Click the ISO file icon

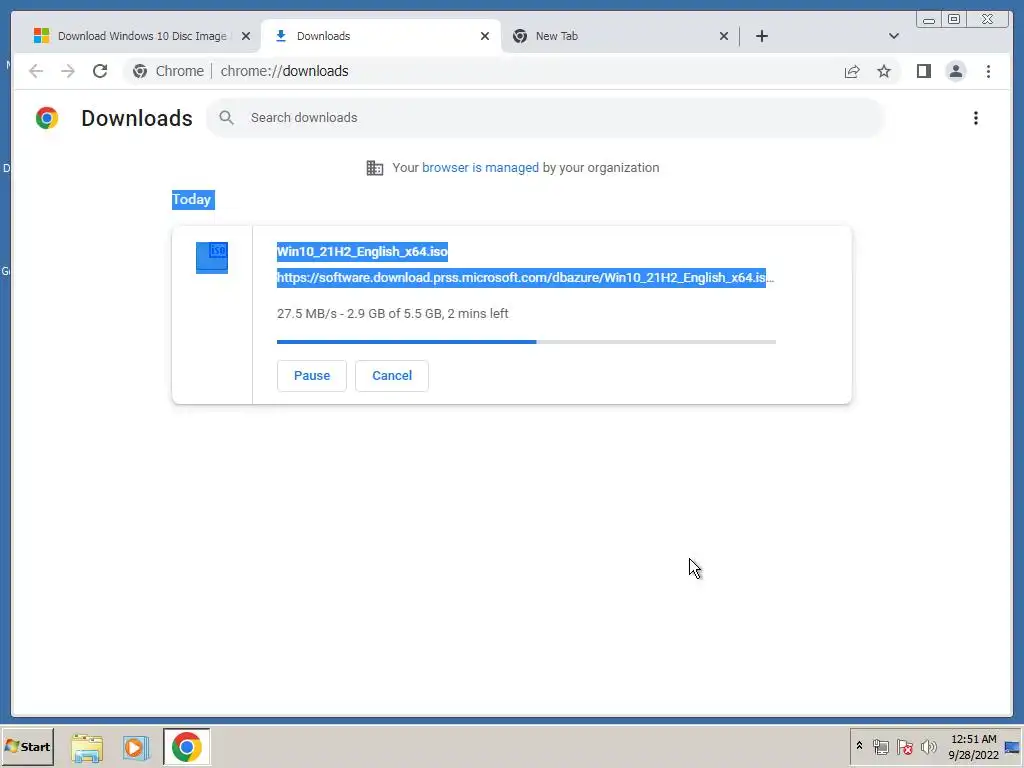(x=212, y=257)
